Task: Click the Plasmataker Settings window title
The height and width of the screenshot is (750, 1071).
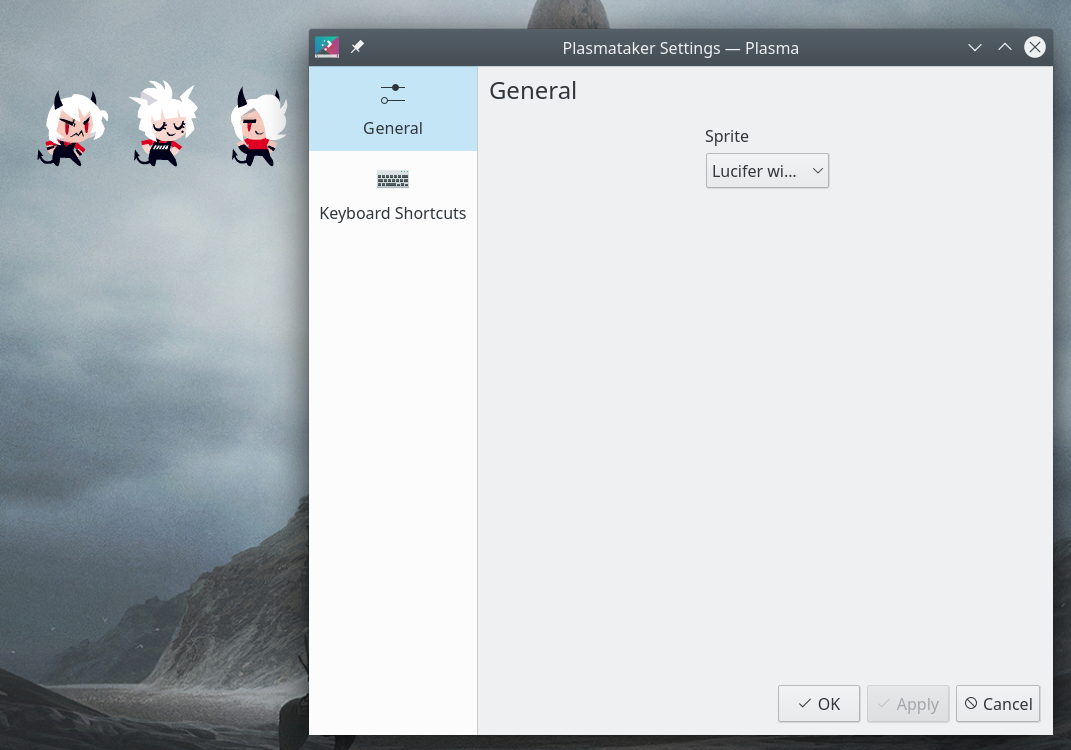Action: tap(680, 48)
